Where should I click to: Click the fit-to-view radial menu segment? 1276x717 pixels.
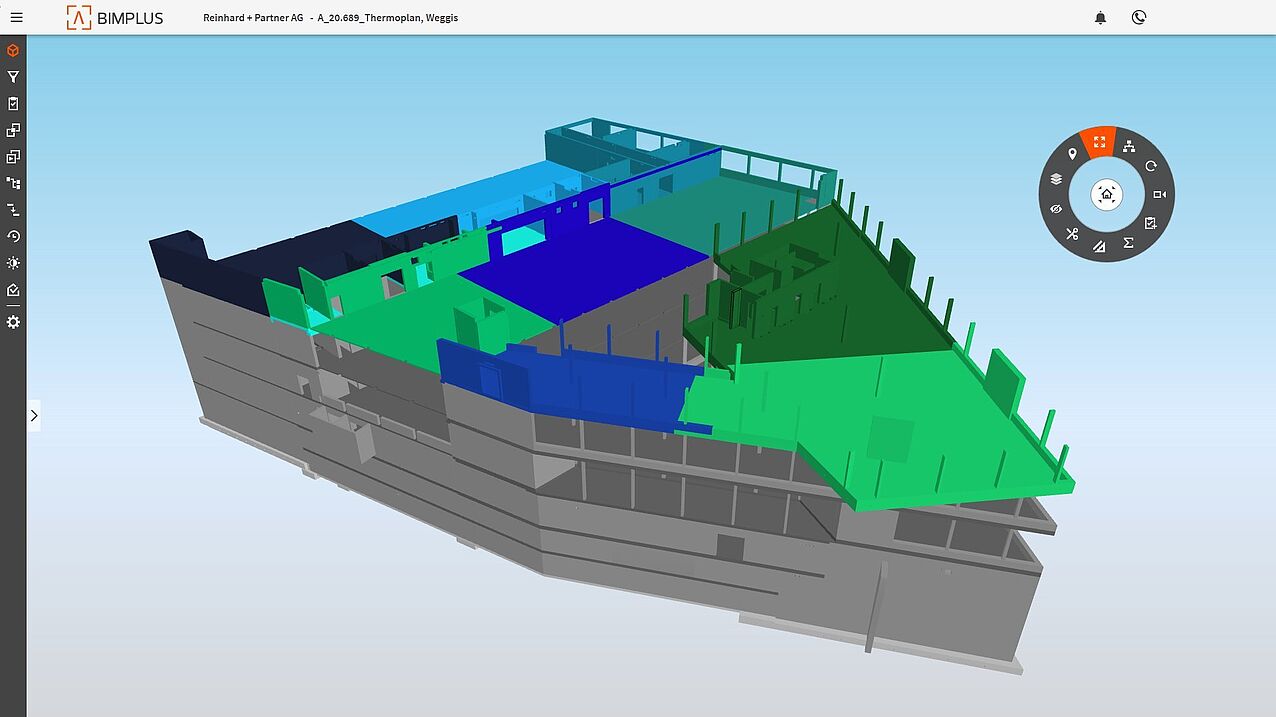(x=1099, y=143)
